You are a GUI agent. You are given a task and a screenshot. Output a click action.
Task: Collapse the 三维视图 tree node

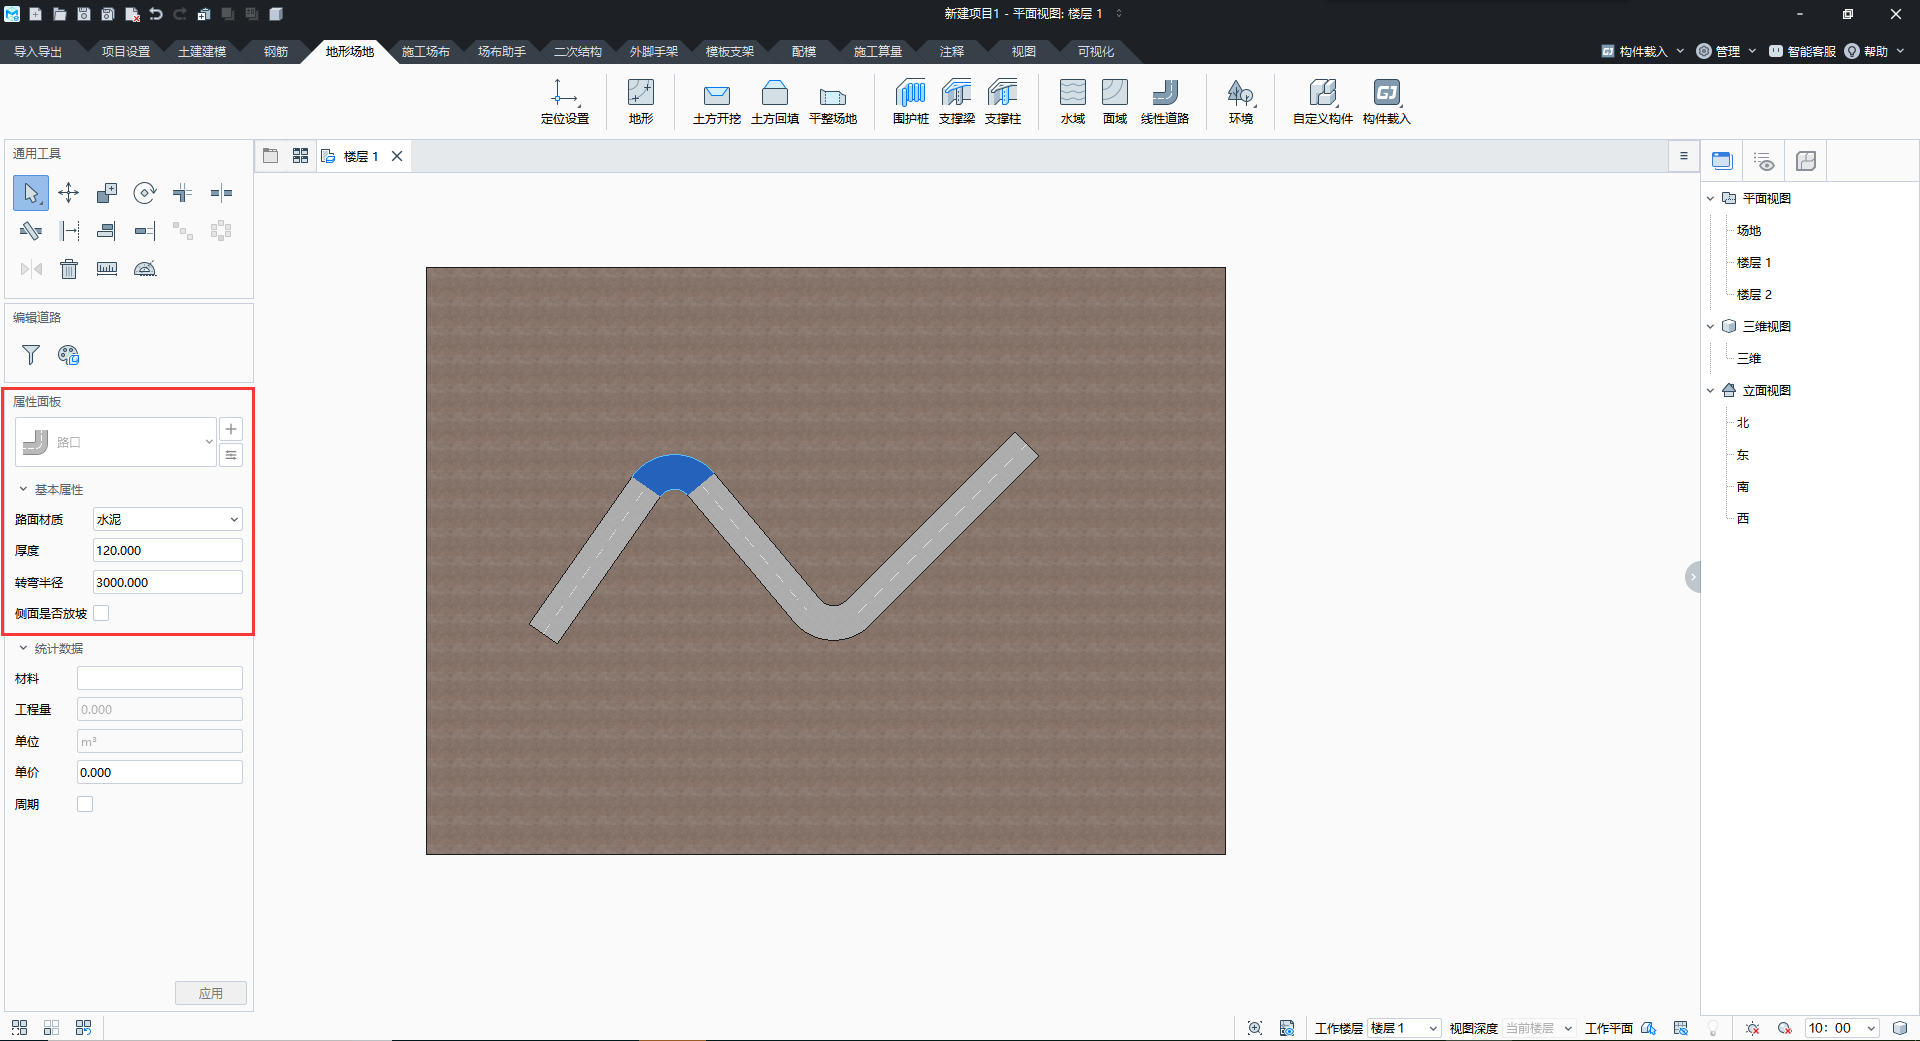[x=1710, y=326]
